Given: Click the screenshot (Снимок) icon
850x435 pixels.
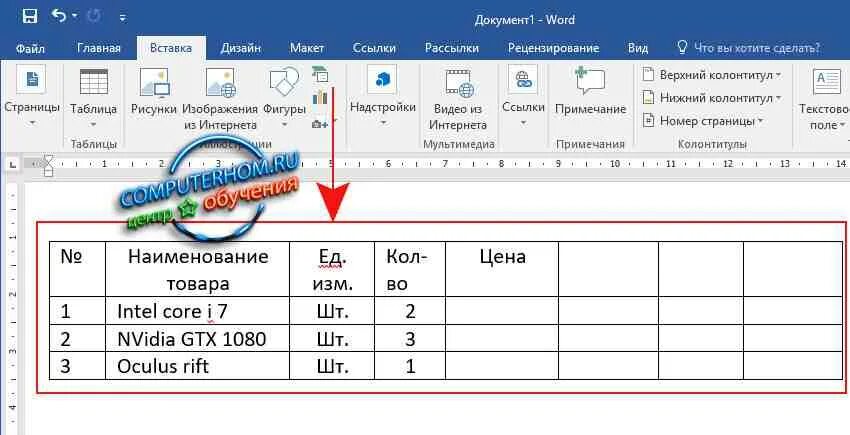Looking at the screenshot, I should (x=320, y=124).
